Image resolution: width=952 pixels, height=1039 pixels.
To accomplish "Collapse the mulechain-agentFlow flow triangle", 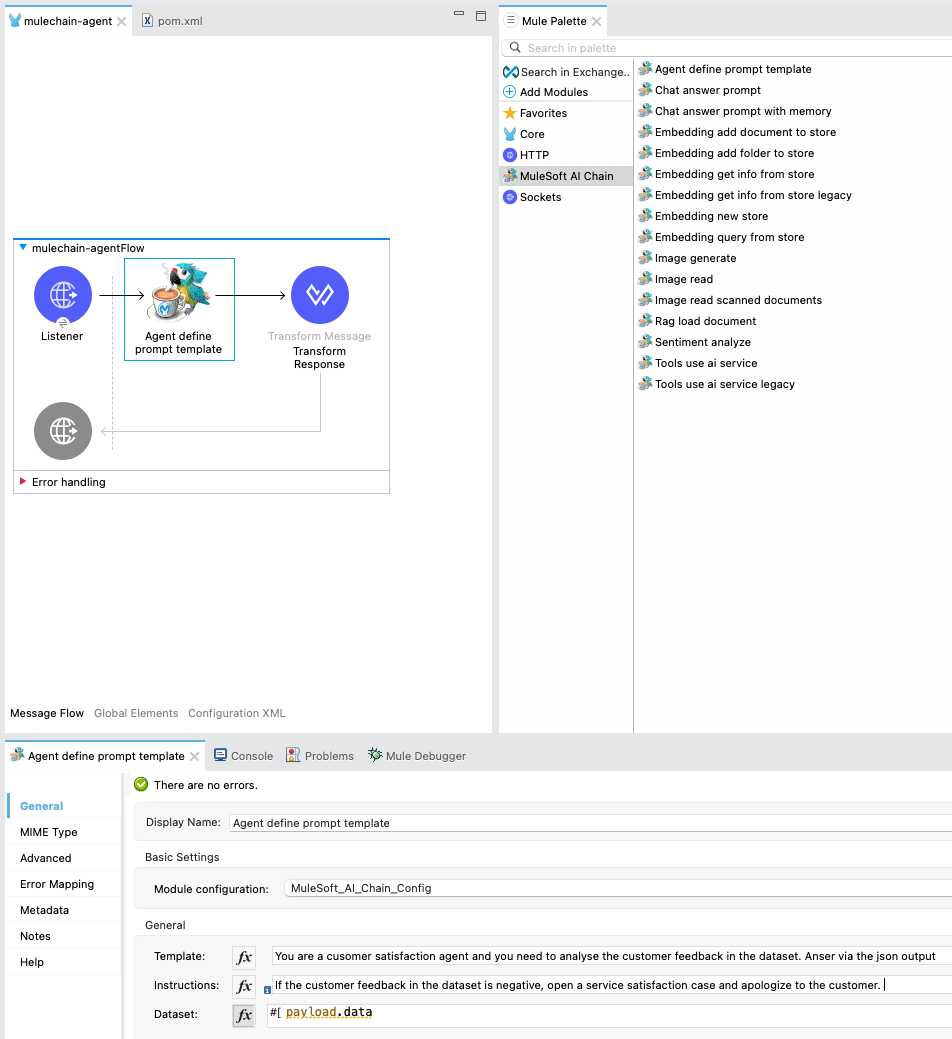I will (x=23, y=248).
